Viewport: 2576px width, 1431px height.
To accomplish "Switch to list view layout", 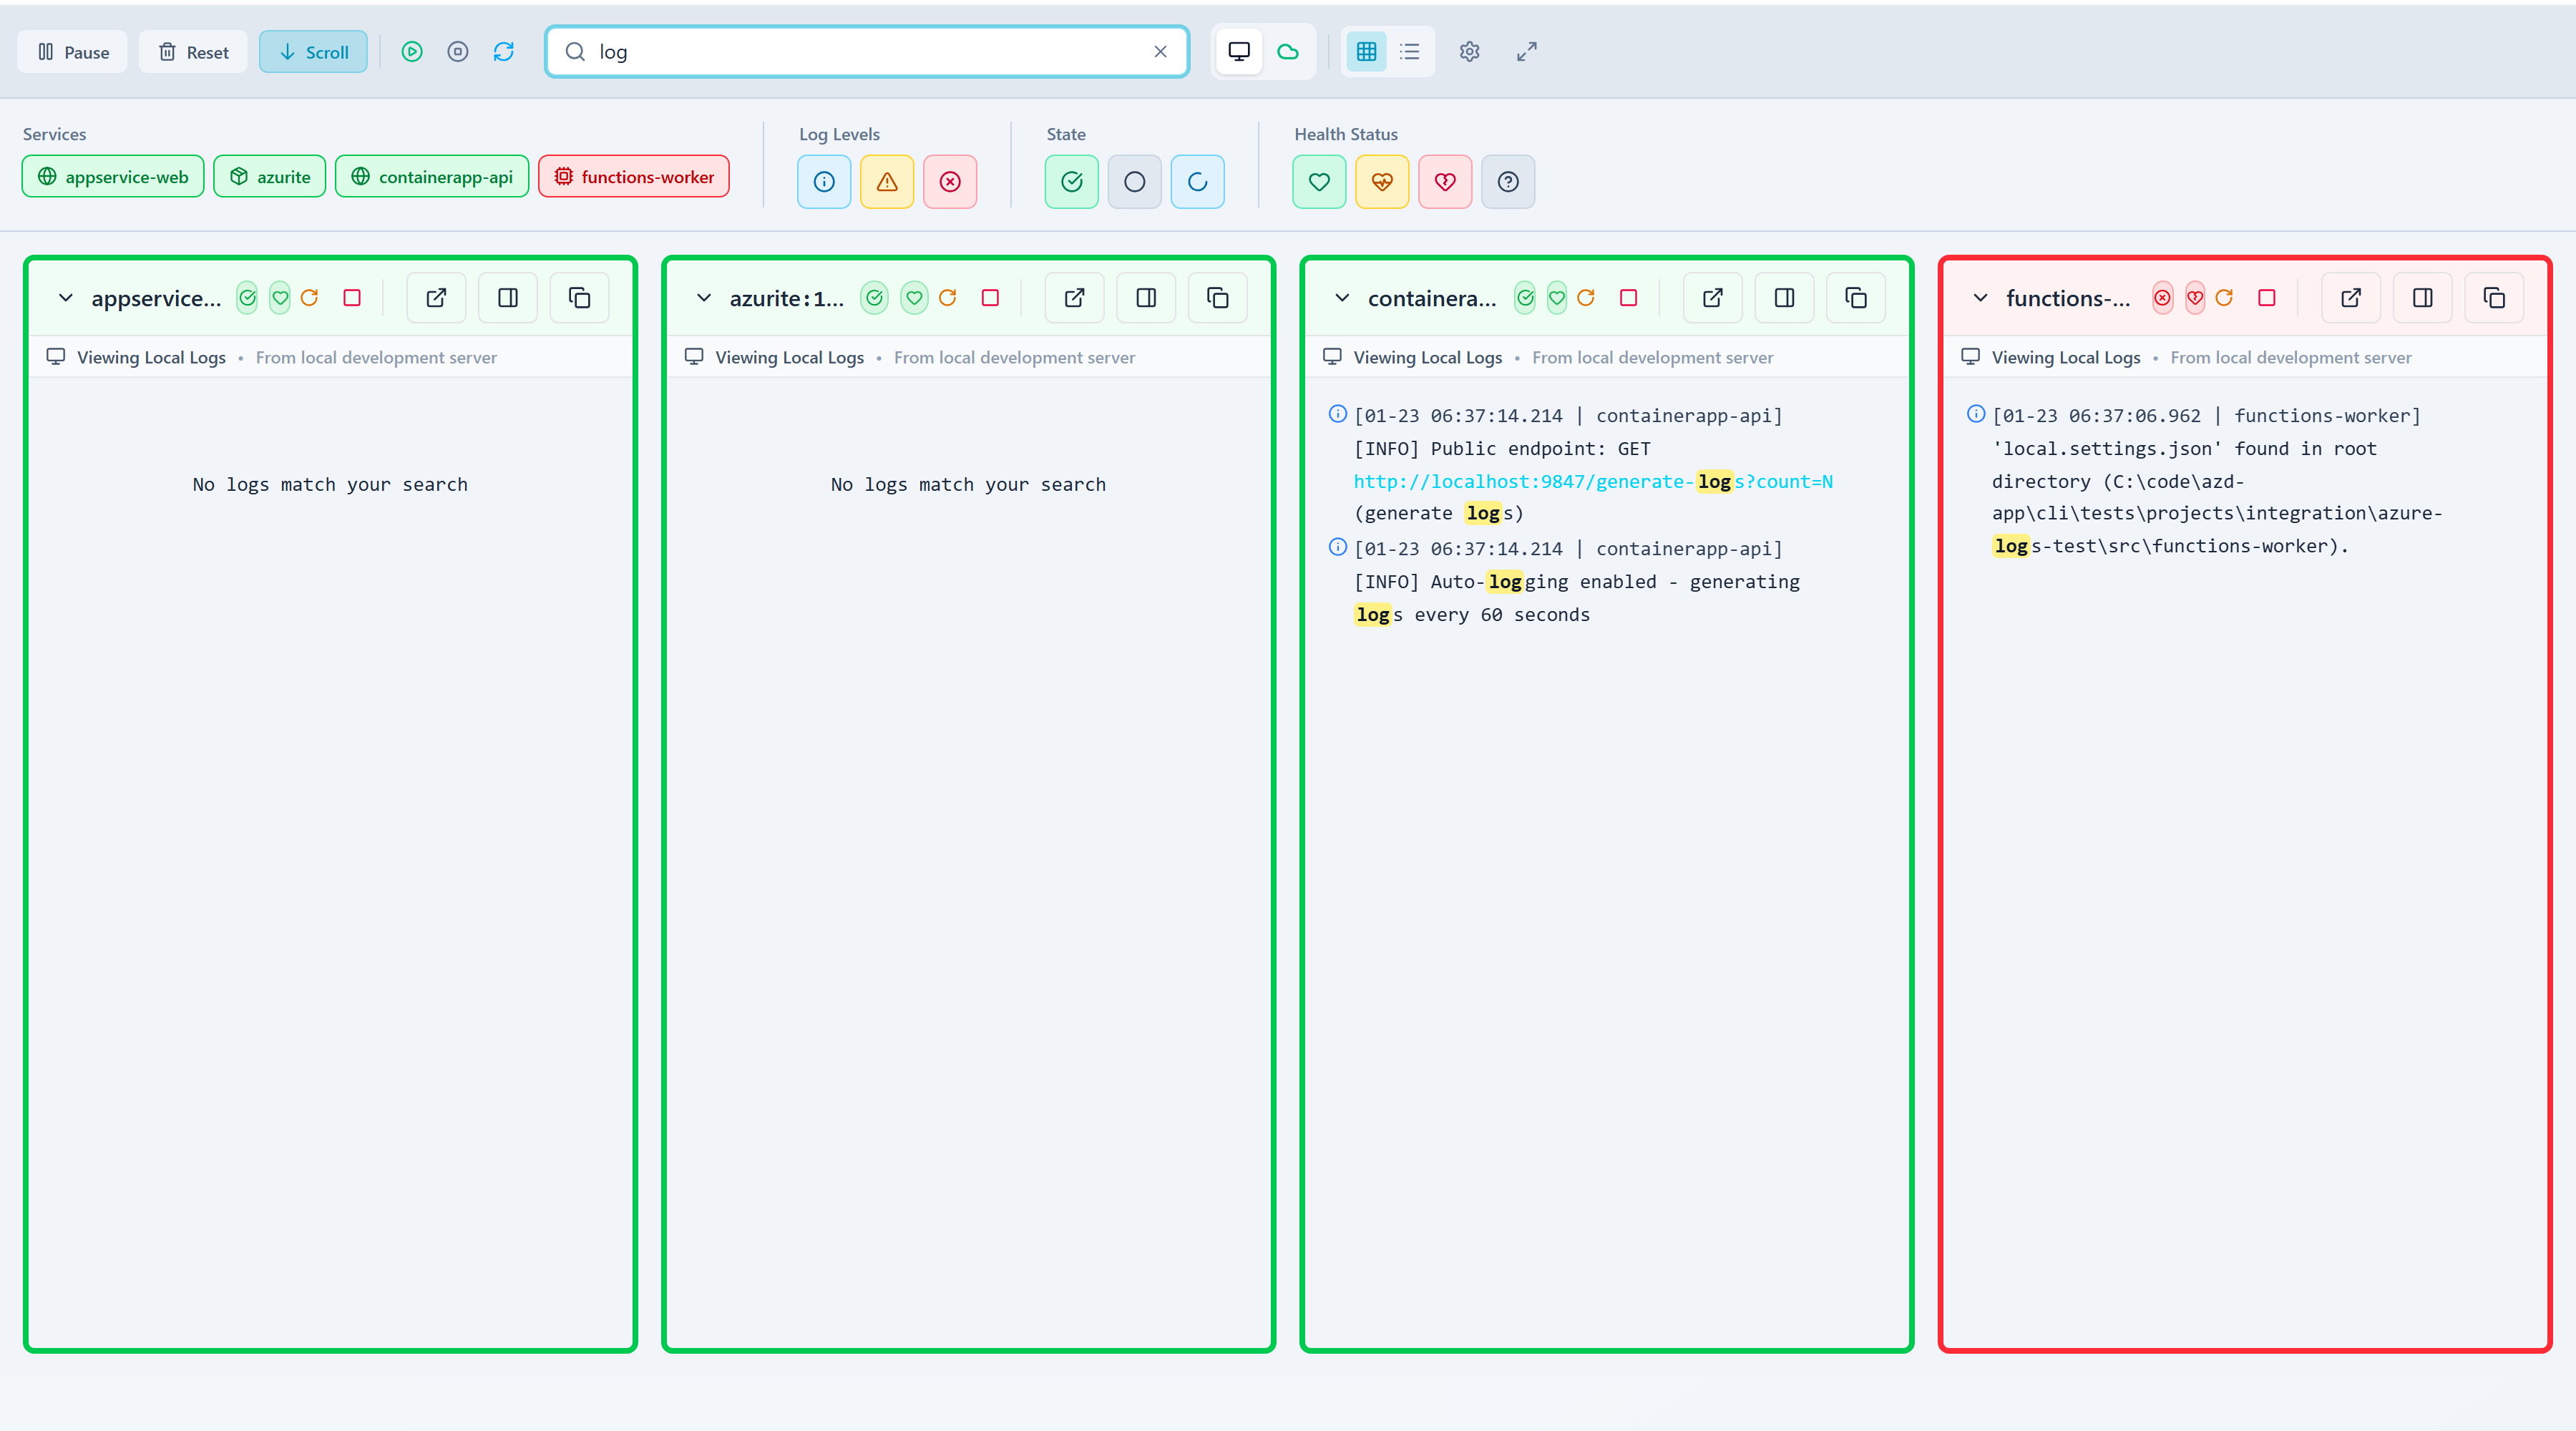I will pos(1409,51).
